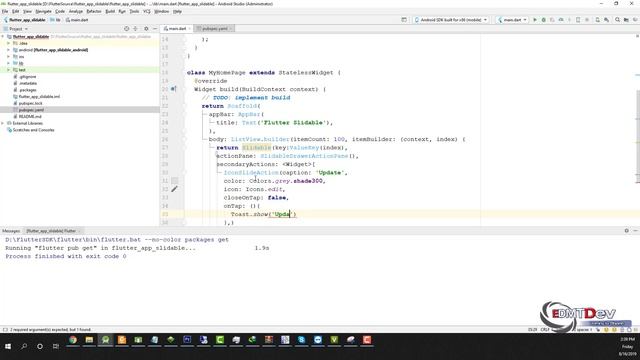Click the taskbar search icon
Screen dimensions: 640x360
[x=24, y=346]
